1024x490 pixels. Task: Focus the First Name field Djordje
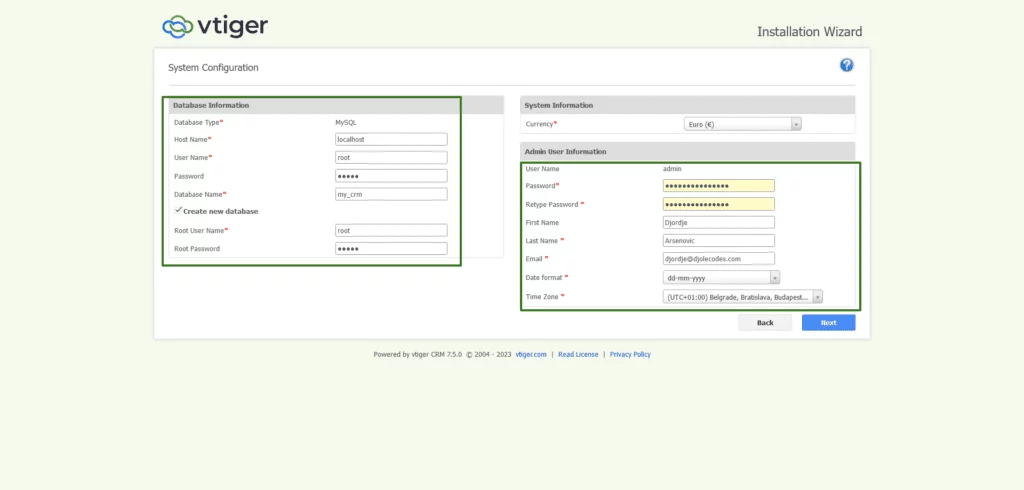[x=718, y=222]
